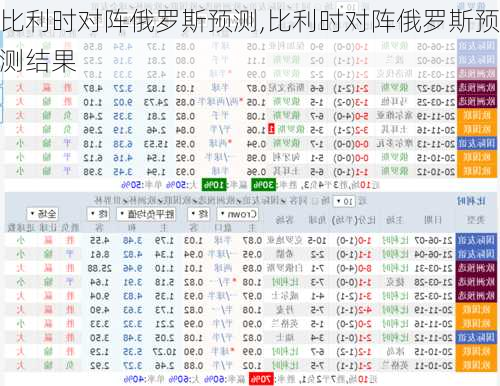Open the recent-10 matches count dropdown
The height and width of the screenshot is (386, 500).
coord(344,201)
